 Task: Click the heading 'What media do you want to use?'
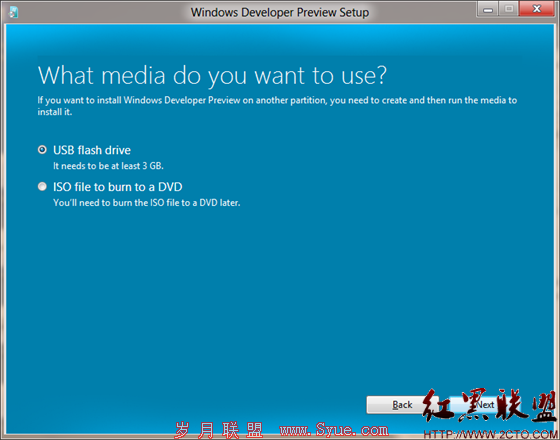coord(212,76)
